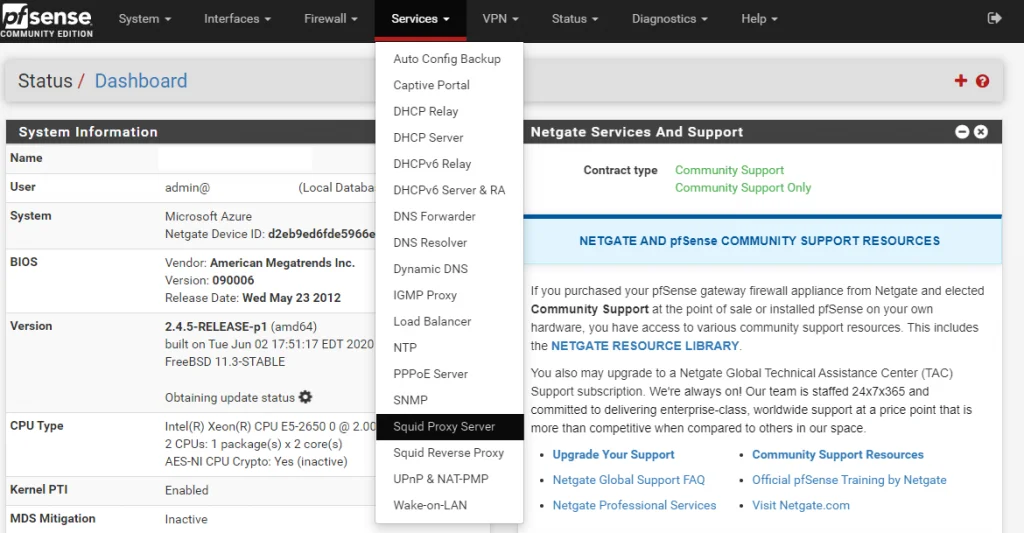Open the red question mark help icon

[x=982, y=81]
